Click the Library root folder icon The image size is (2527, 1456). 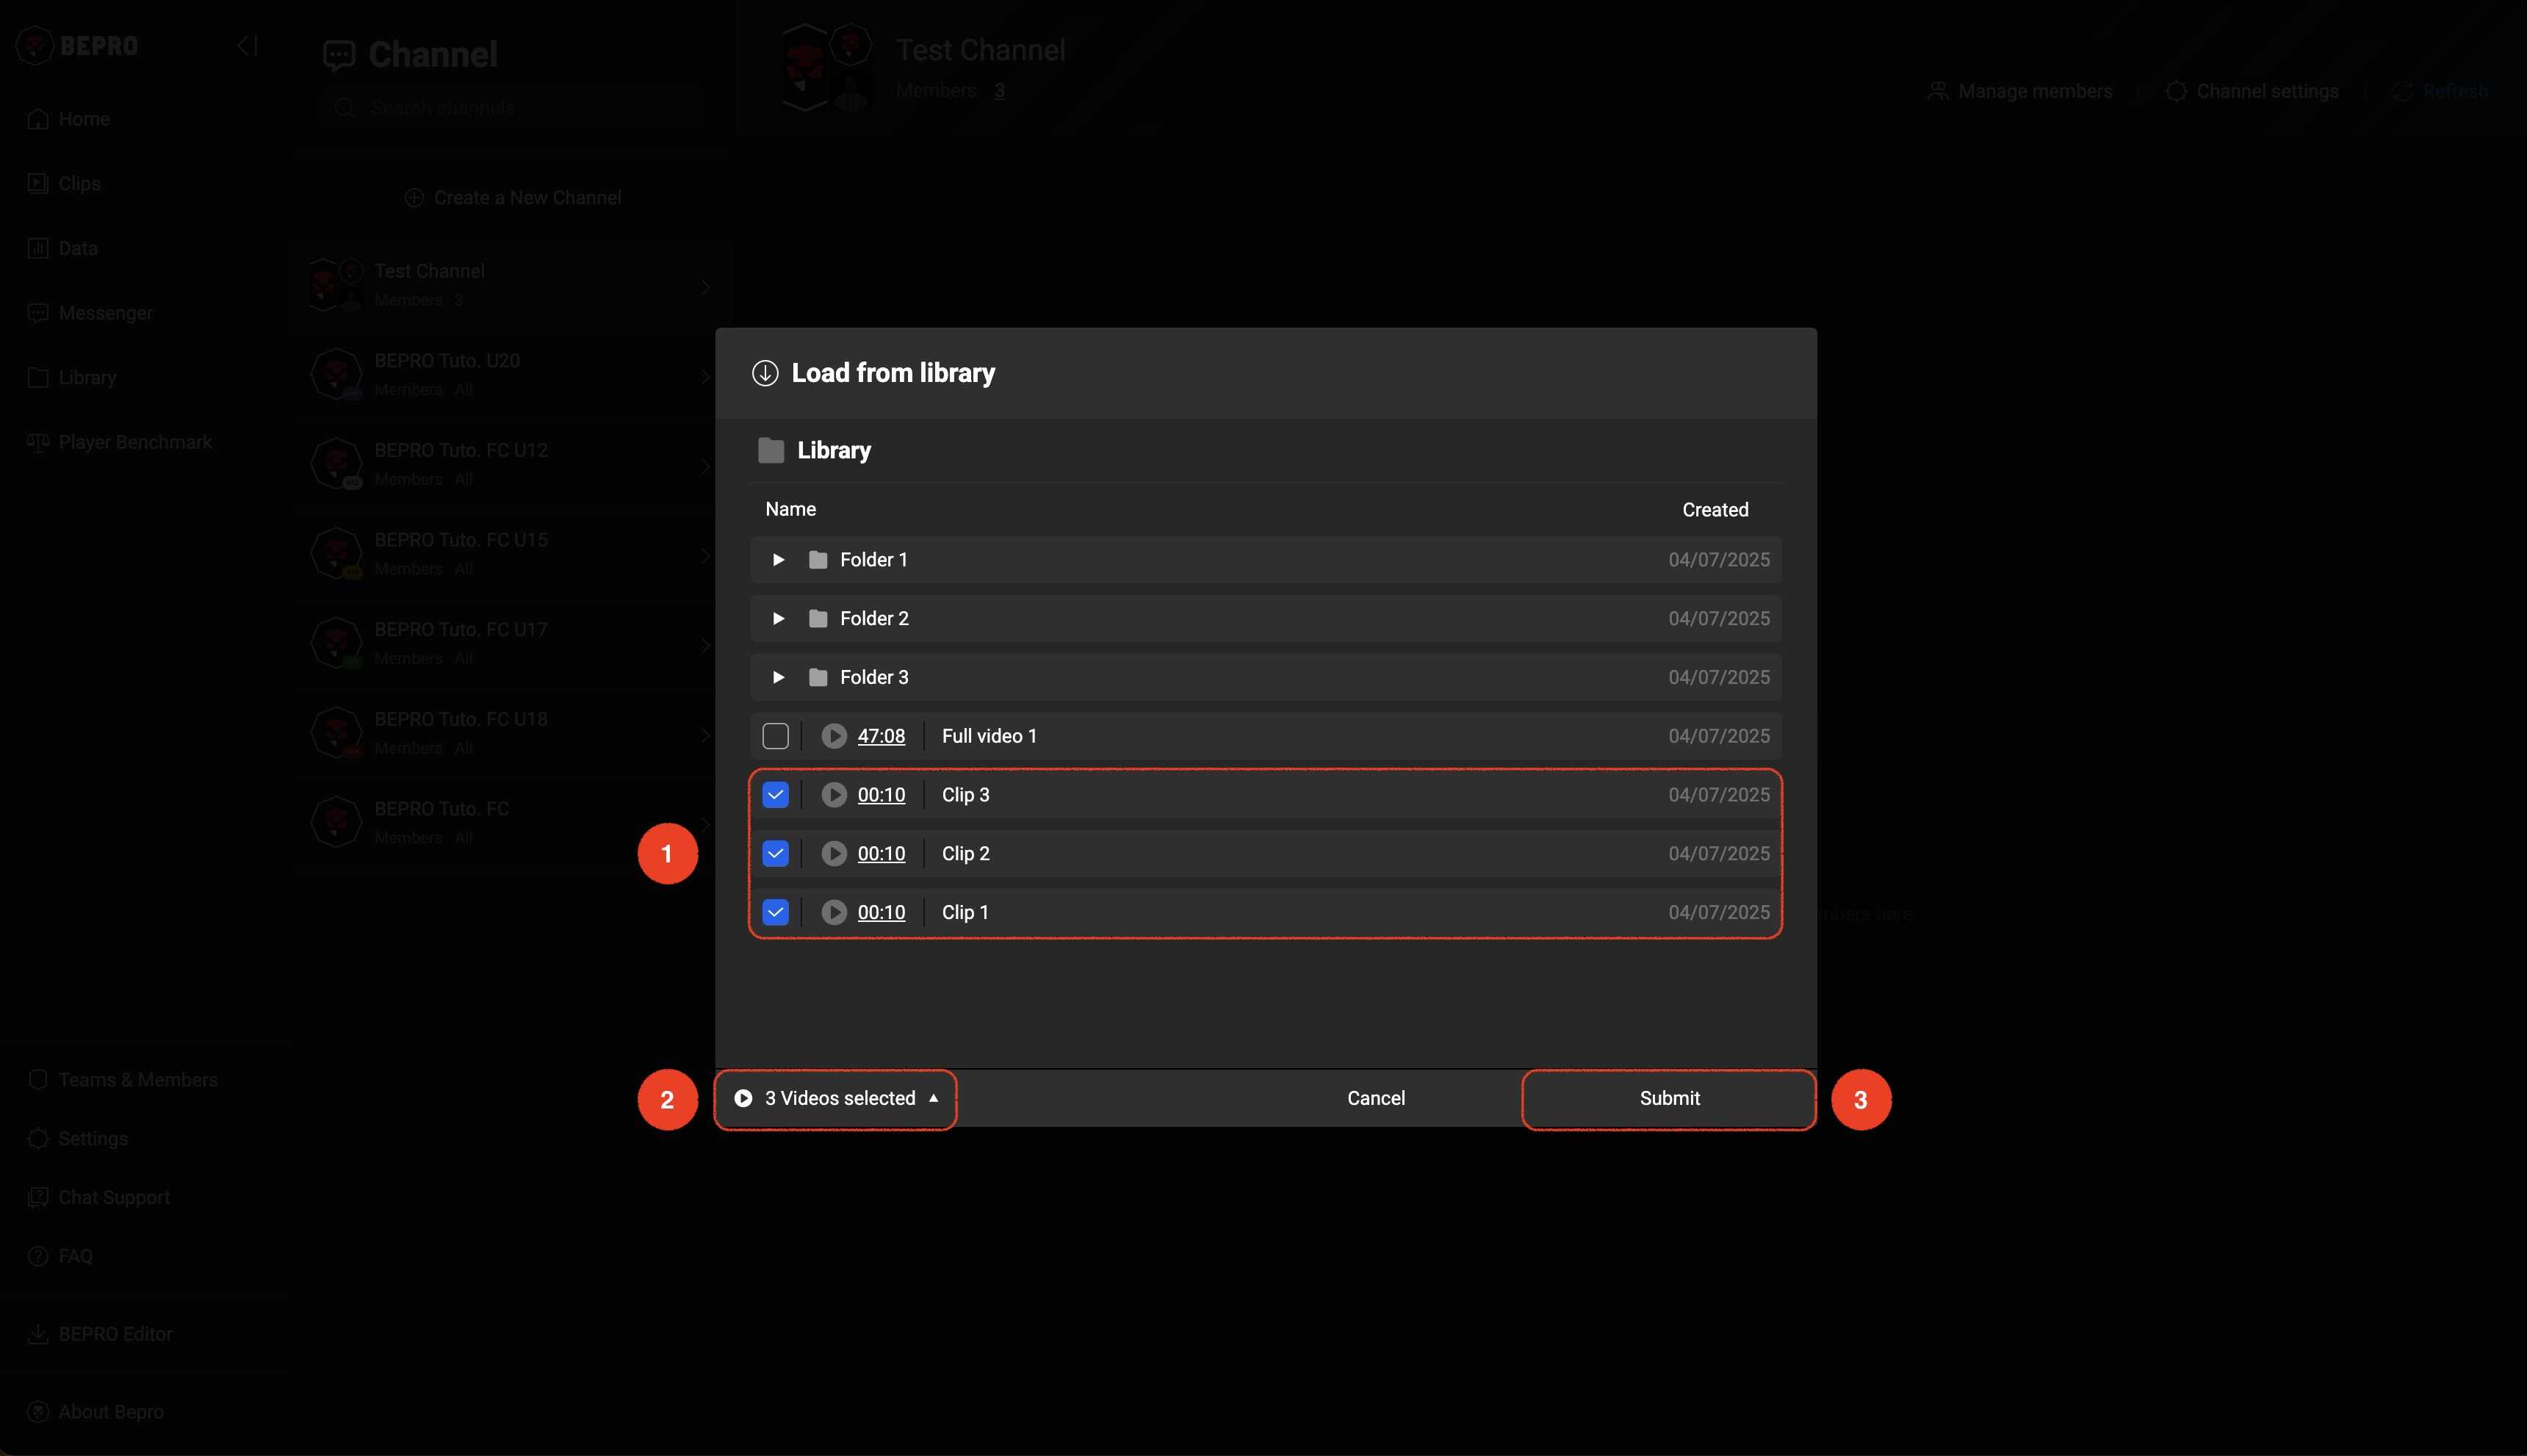[x=771, y=451]
